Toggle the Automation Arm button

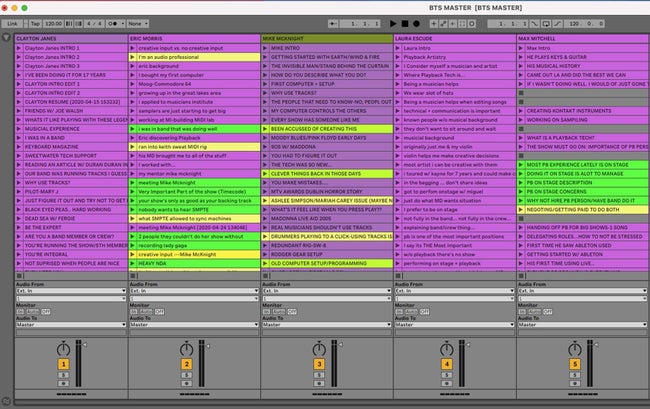pyautogui.click(x=443, y=24)
